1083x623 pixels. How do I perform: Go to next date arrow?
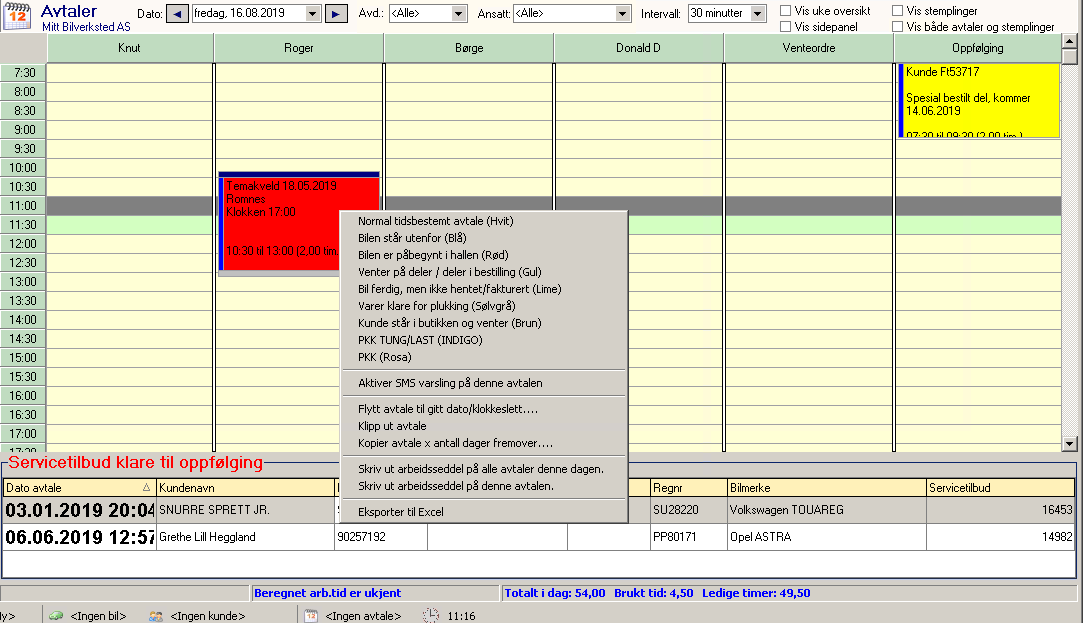pyautogui.click(x=336, y=14)
